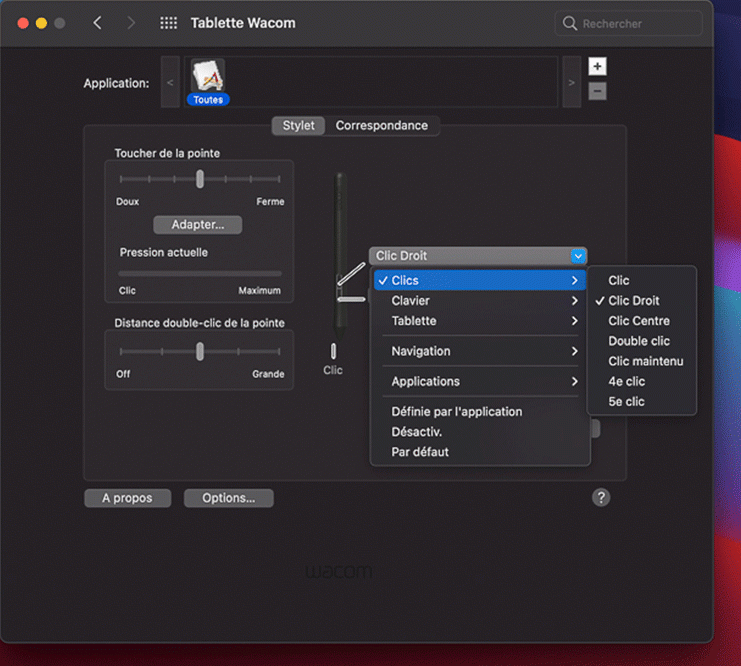Expand the Applications submenu
Viewport: 741px width, 666px height.
coord(480,381)
